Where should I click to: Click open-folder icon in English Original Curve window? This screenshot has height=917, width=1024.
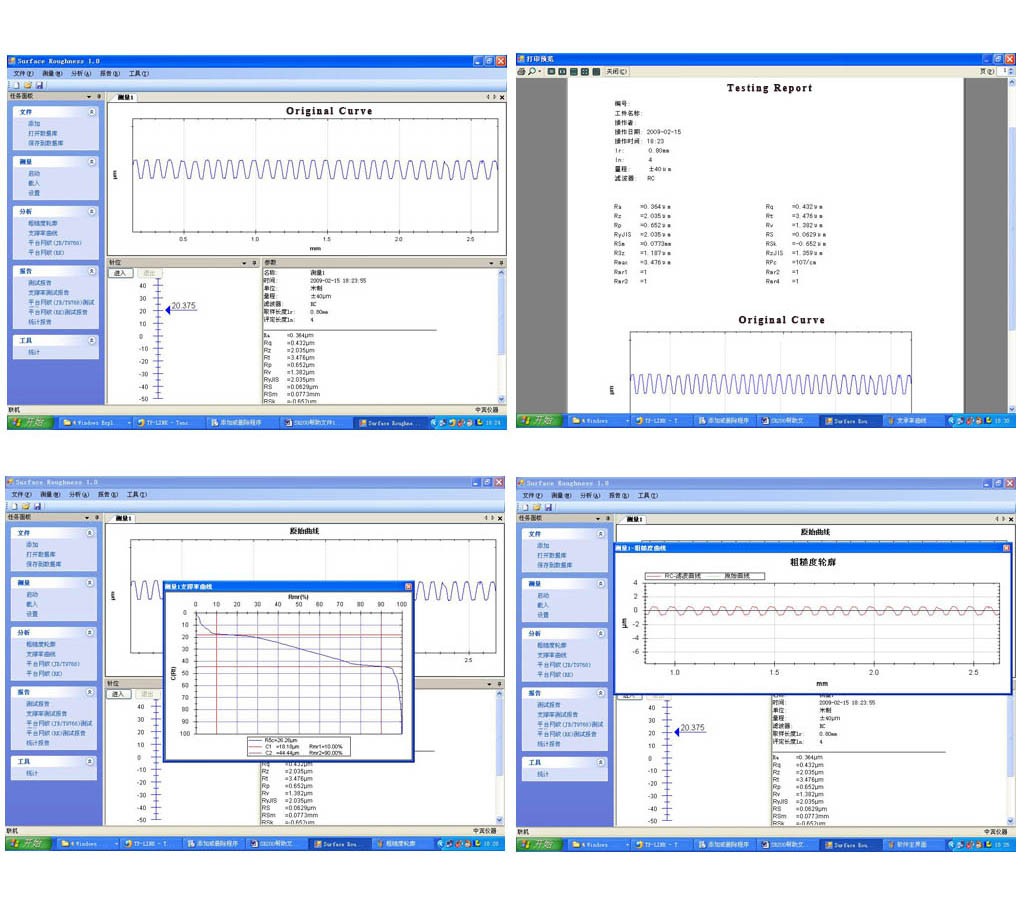tap(28, 86)
